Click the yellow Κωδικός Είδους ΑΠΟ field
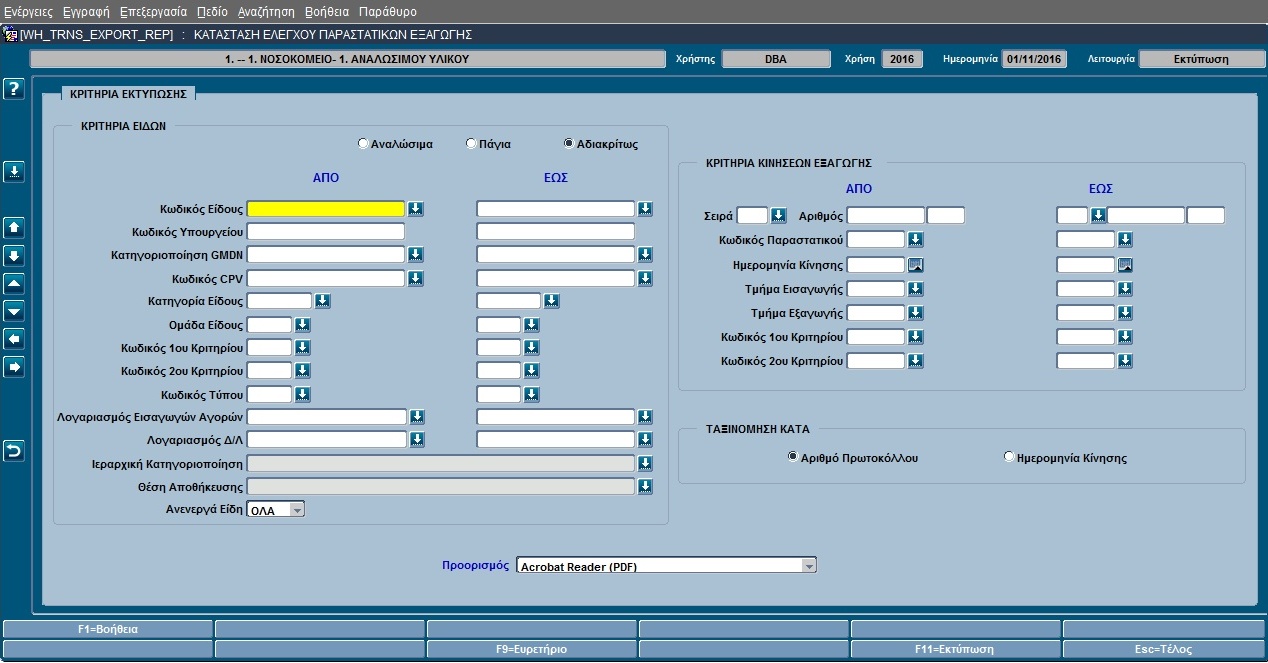The width and height of the screenshot is (1268, 663). pyautogui.click(x=326, y=209)
